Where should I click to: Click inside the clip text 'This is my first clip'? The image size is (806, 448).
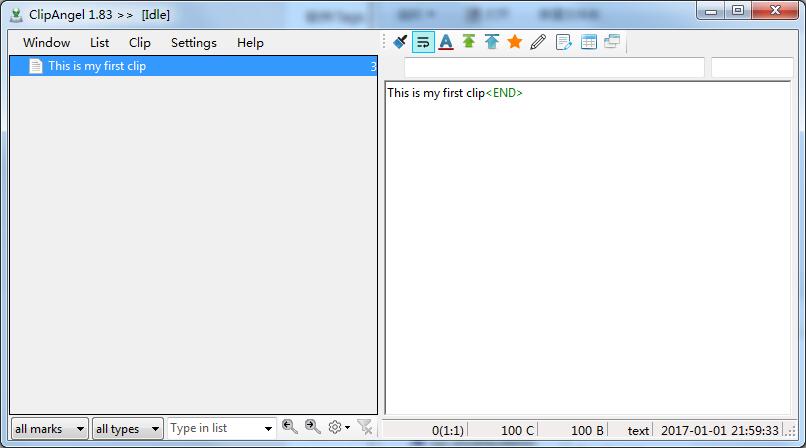click(436, 93)
